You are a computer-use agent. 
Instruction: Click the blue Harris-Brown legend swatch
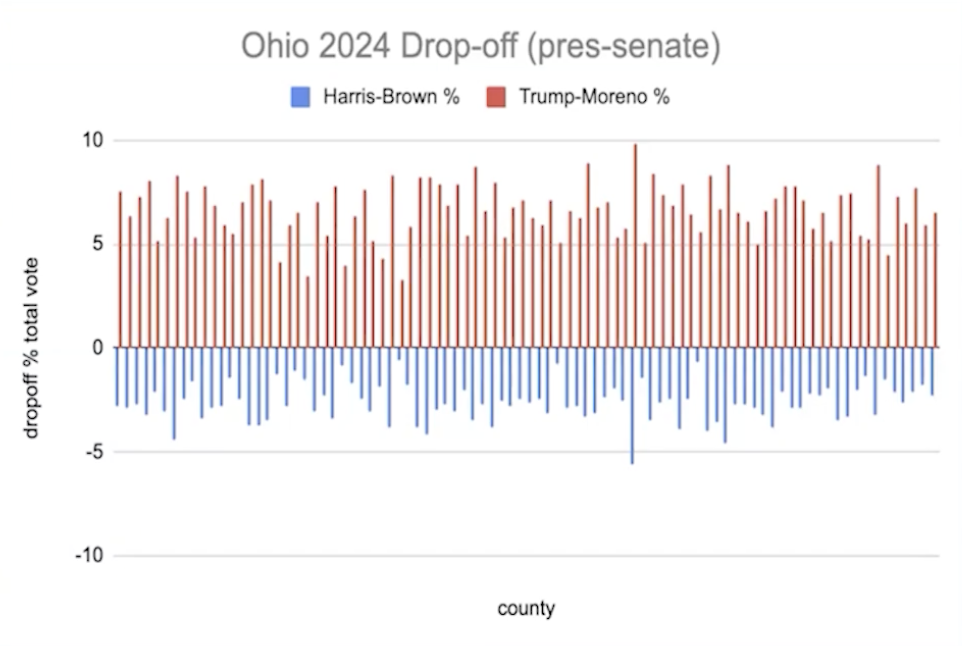[x=300, y=97]
